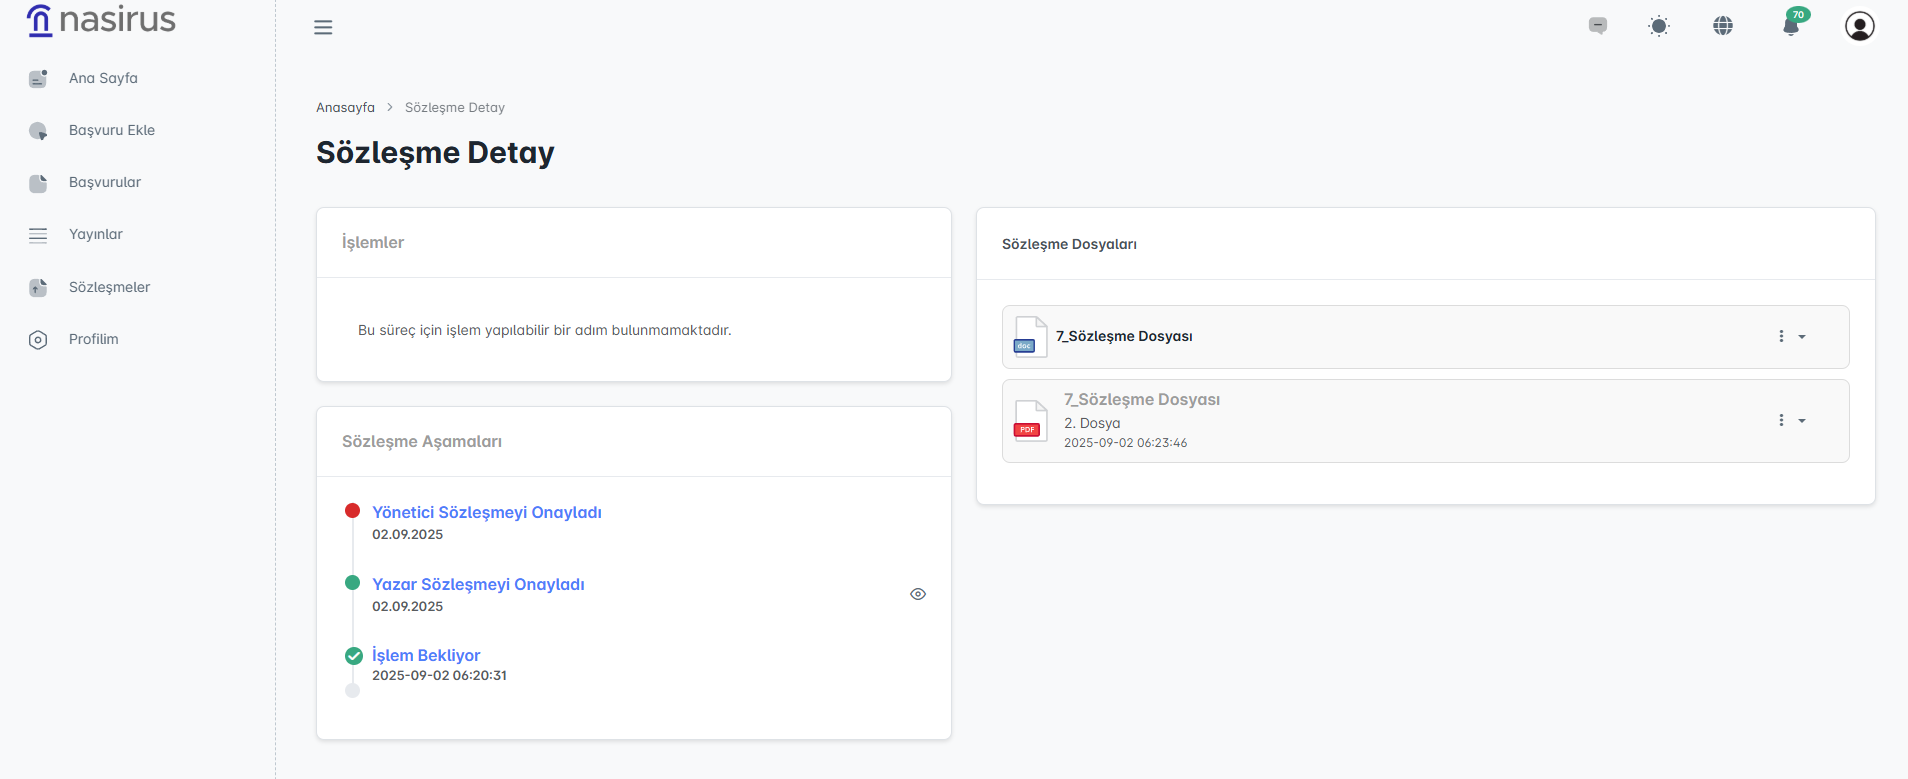Click Yönetici Sözleşmeyi Onayladı stage link
The height and width of the screenshot is (779, 1908).
click(486, 512)
